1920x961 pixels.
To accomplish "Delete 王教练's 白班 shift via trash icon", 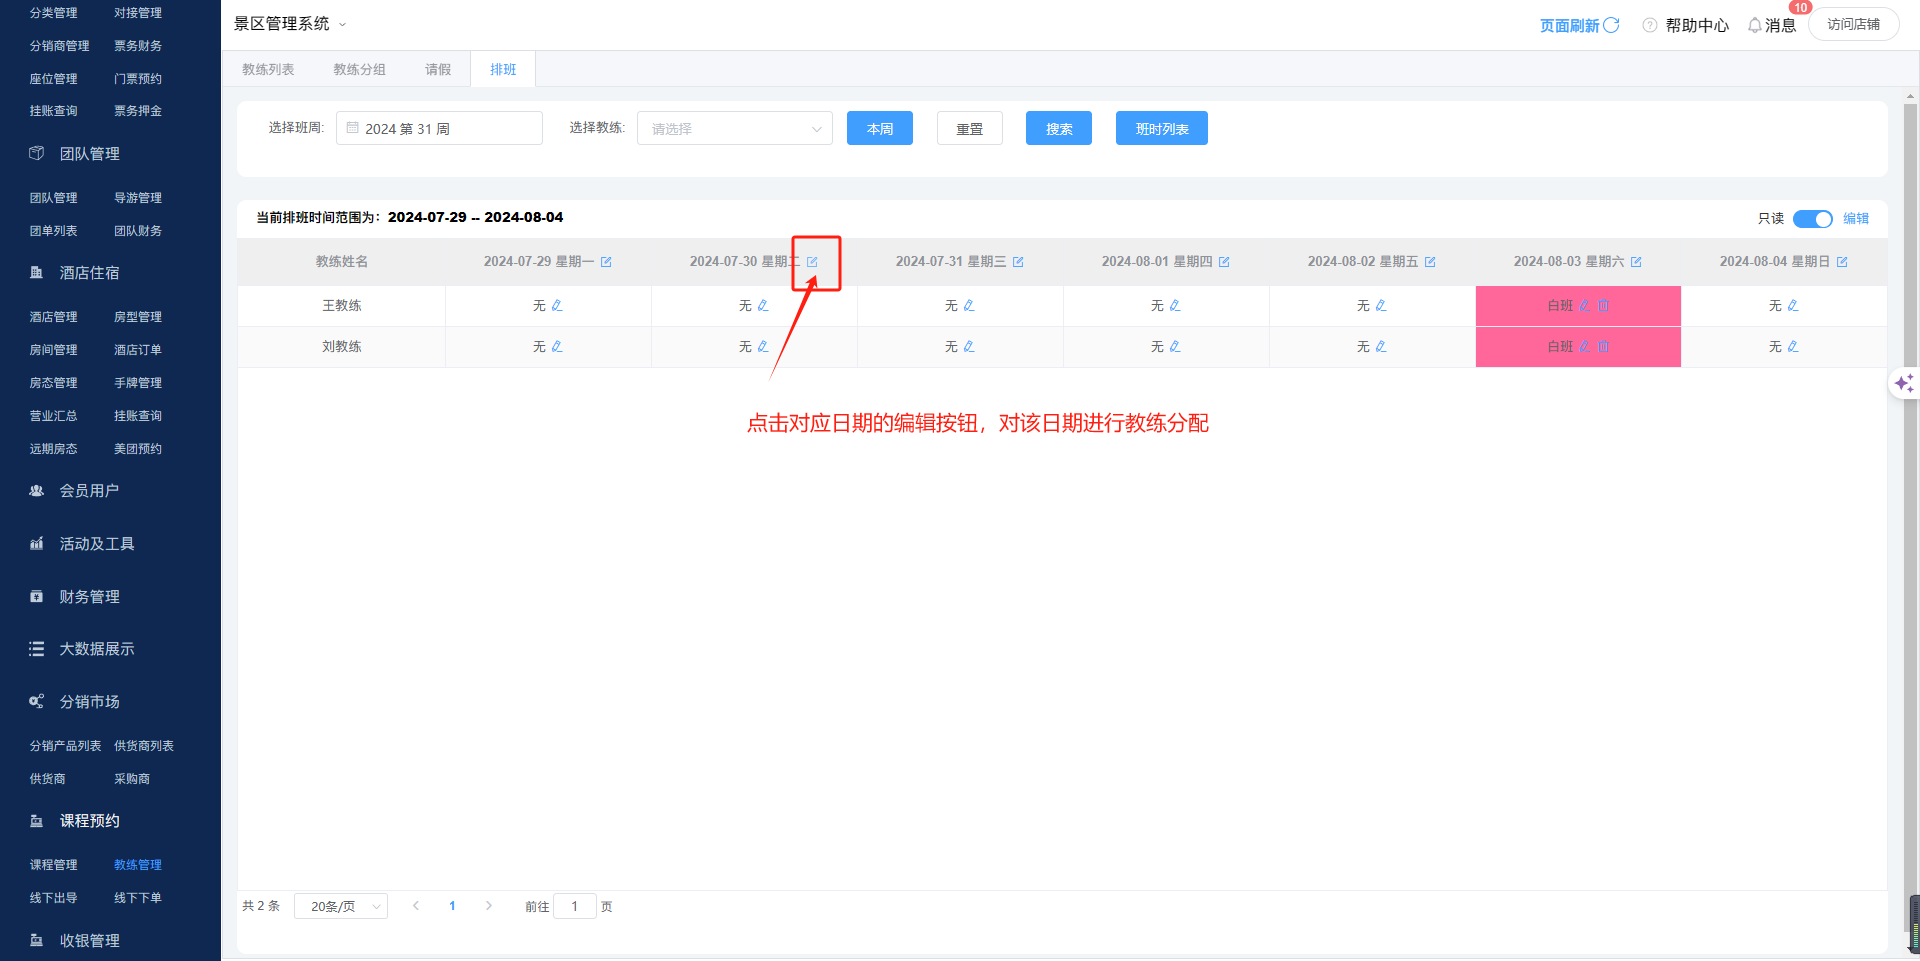I will click(x=1604, y=306).
